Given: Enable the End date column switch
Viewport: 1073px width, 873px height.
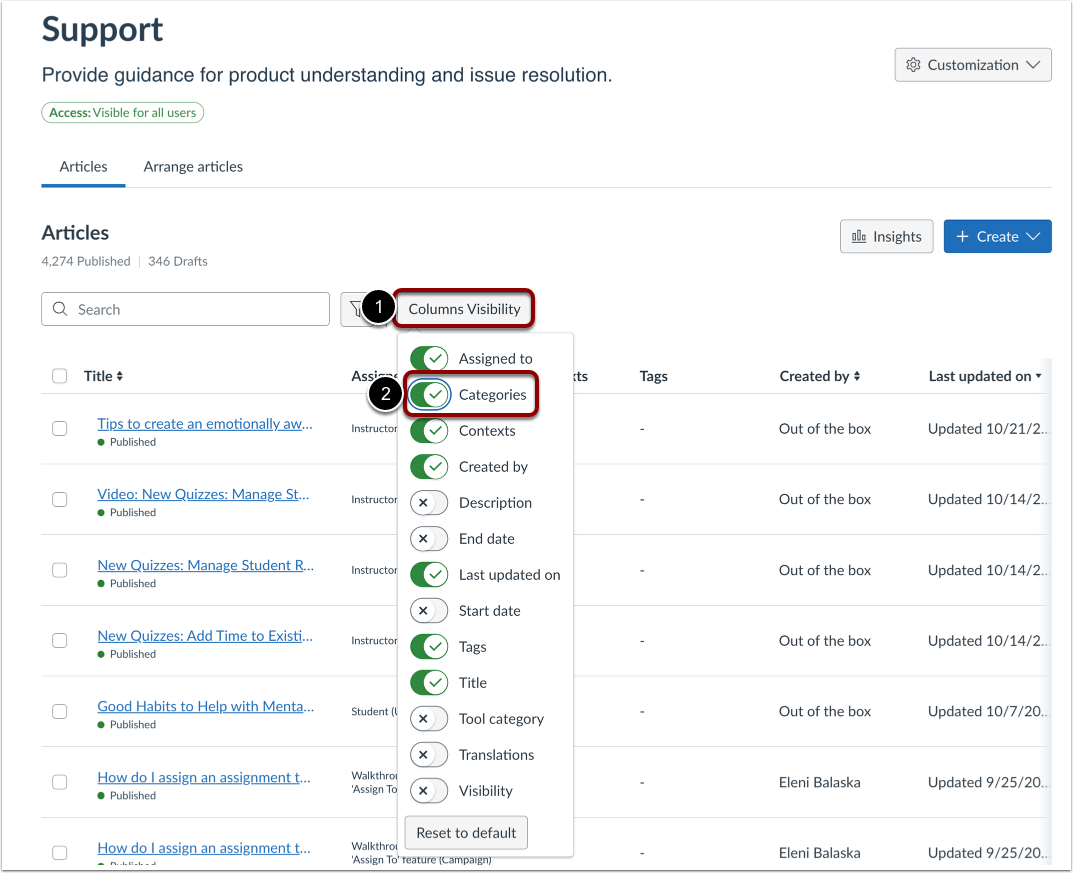Looking at the screenshot, I should coord(429,539).
